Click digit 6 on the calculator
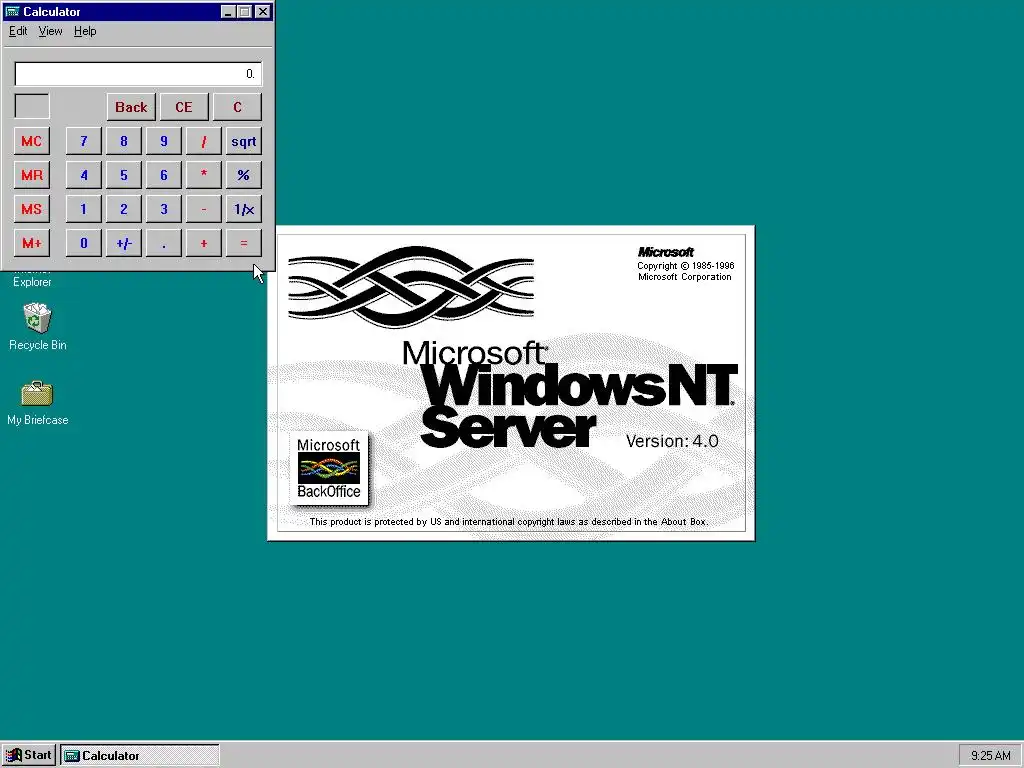Screen dimensions: 1024x768 (x=163, y=175)
